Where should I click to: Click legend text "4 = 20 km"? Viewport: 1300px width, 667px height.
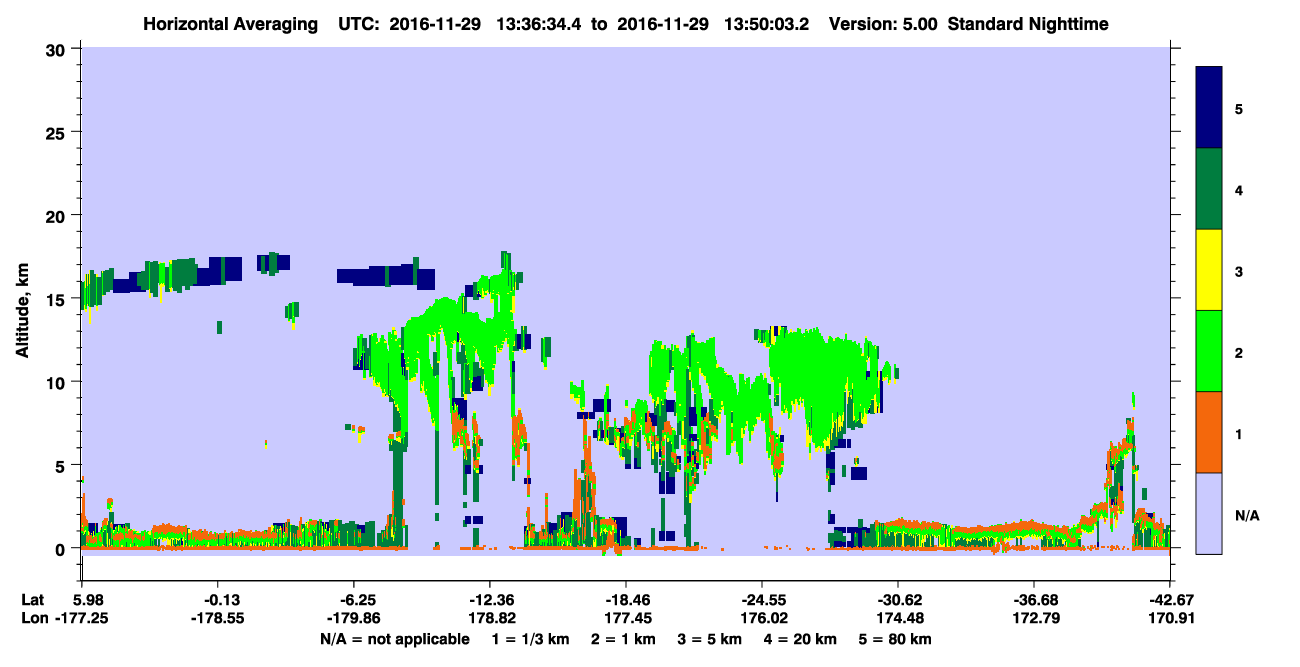(800, 639)
